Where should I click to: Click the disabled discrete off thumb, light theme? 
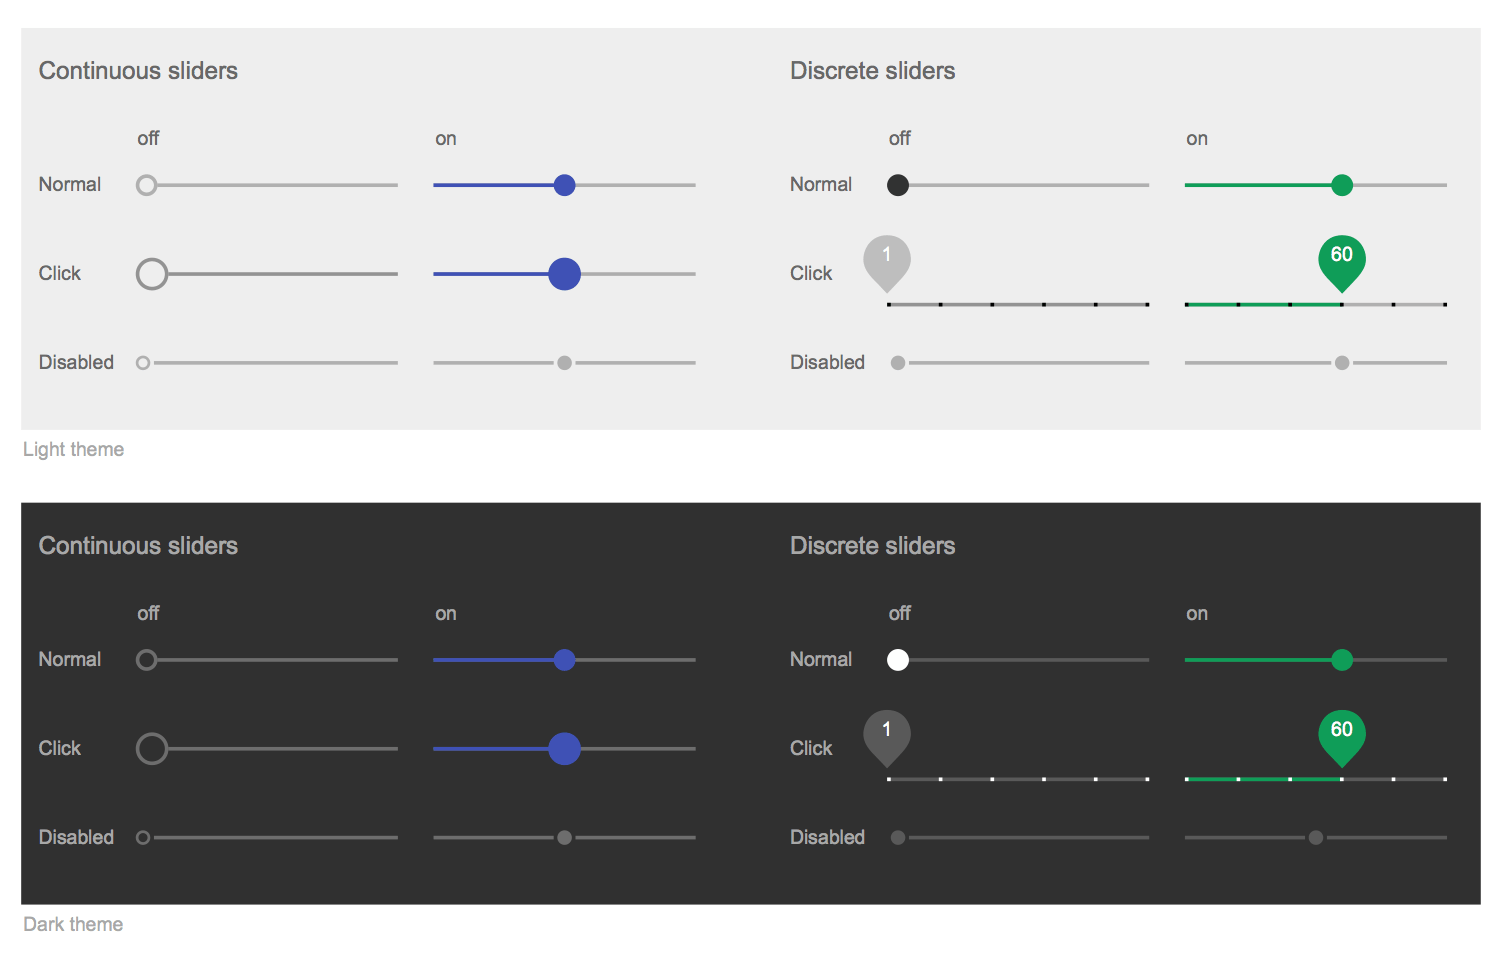(x=898, y=363)
